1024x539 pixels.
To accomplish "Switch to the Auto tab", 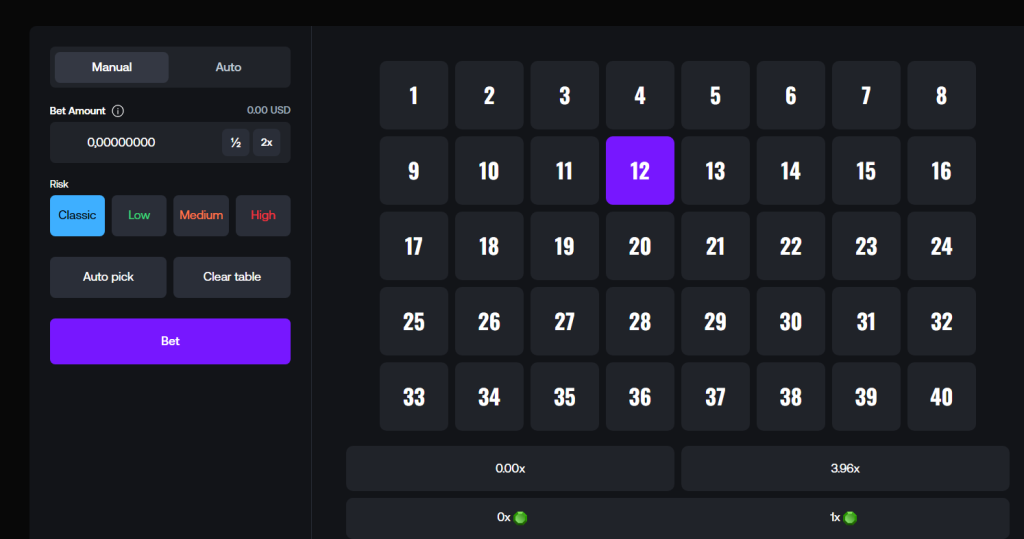I will click(228, 67).
